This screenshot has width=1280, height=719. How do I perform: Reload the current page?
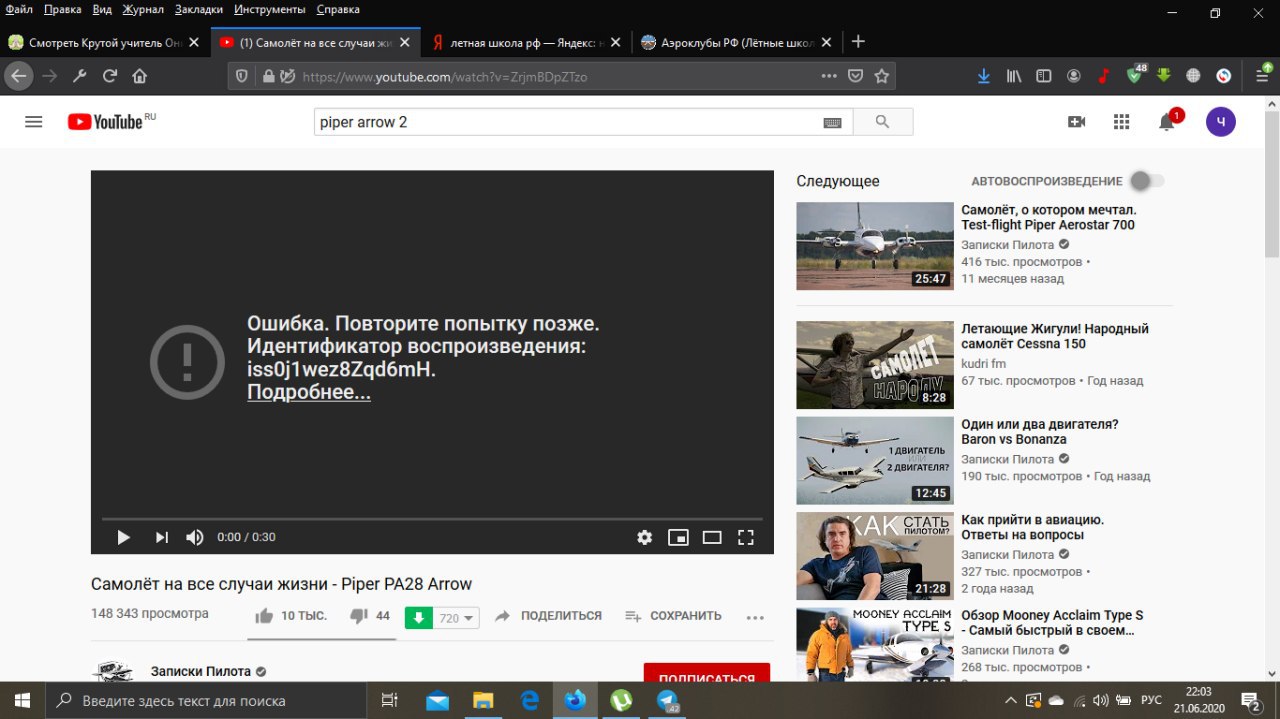(x=110, y=76)
